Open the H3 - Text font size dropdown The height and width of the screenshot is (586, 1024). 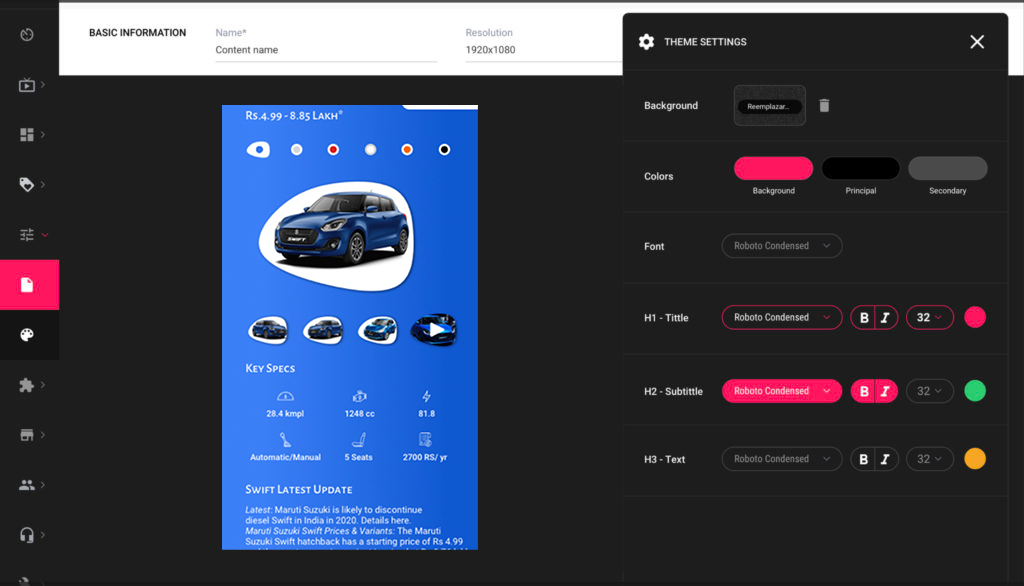(x=929, y=459)
